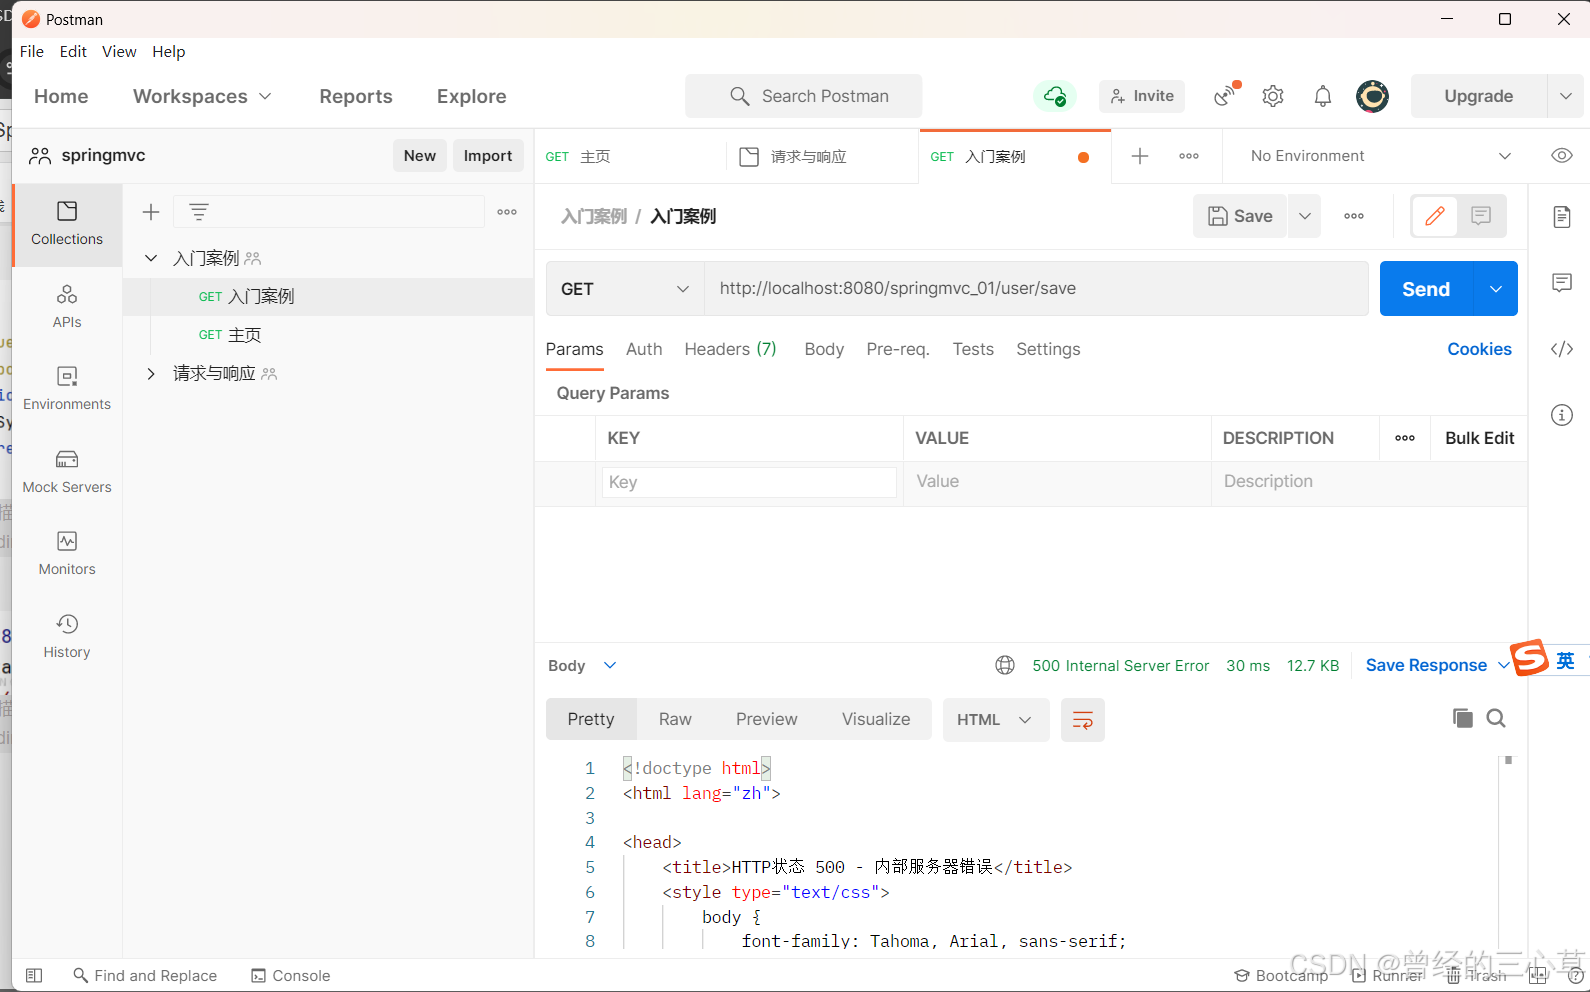The height and width of the screenshot is (992, 1590).
Task: Select the GET 主页 request in sidebar
Action: (329, 335)
